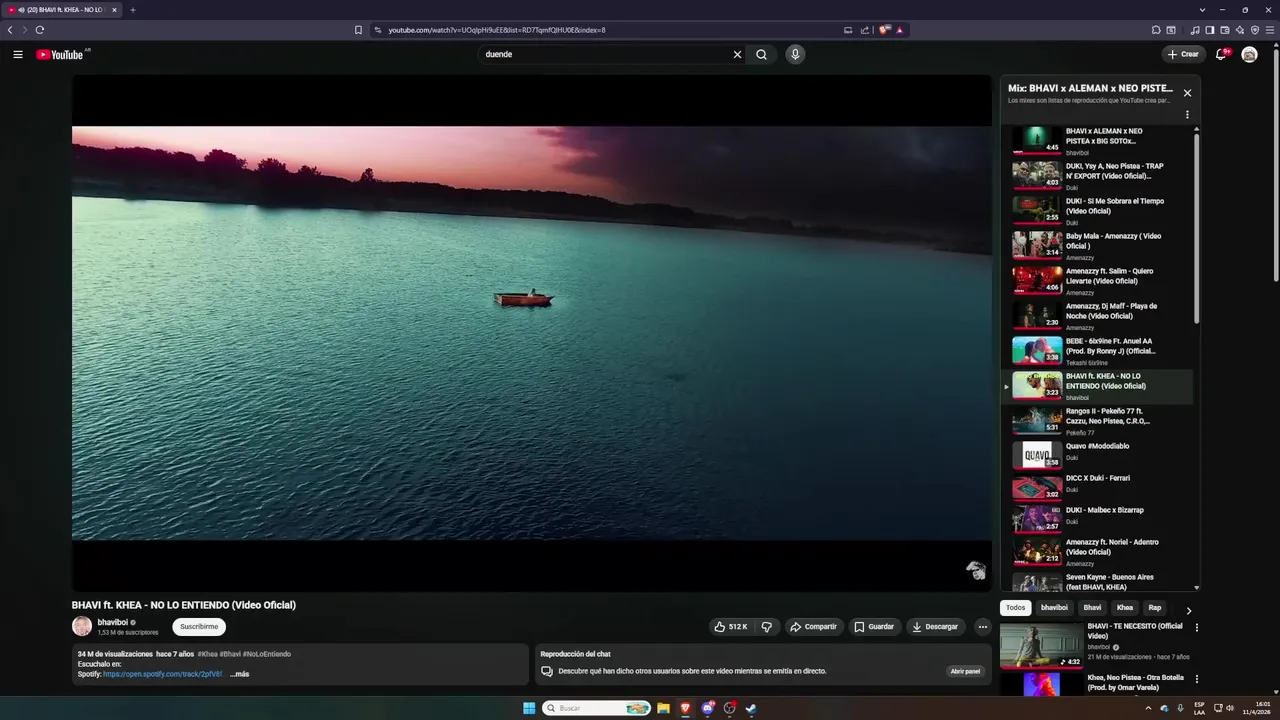Open Steam from the taskbar
The image size is (1280, 720).
click(x=751, y=708)
